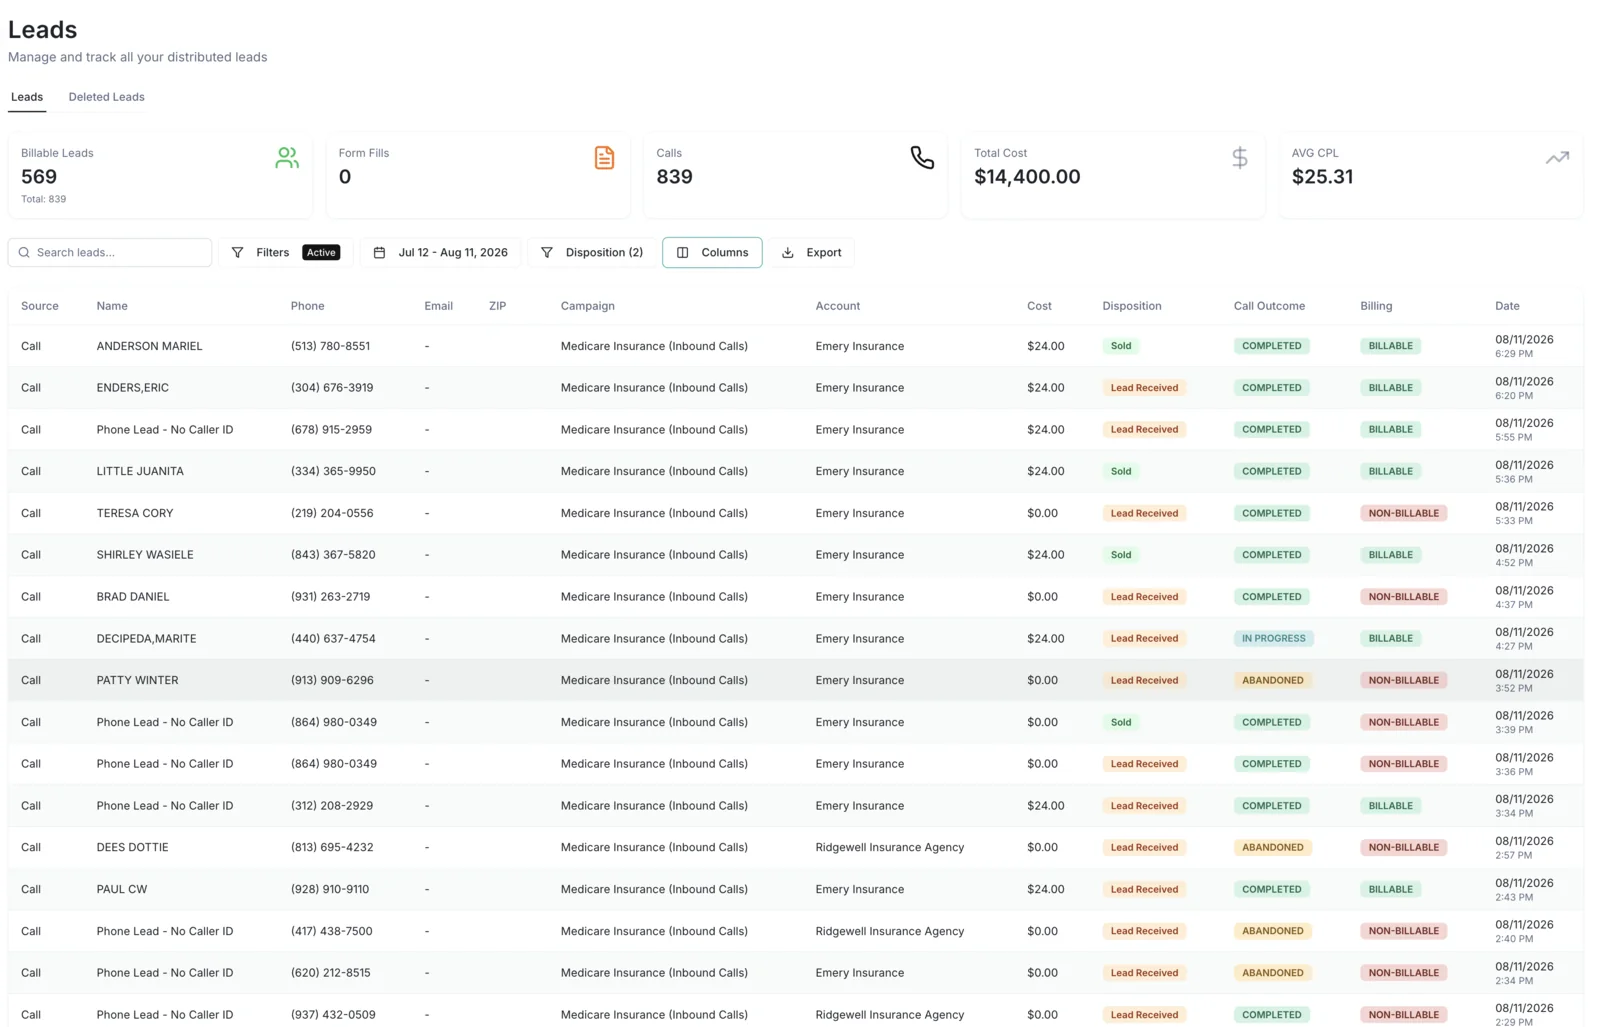Click phone number (620) 212-8515
This screenshot has width=1600, height=1027.
330,973
